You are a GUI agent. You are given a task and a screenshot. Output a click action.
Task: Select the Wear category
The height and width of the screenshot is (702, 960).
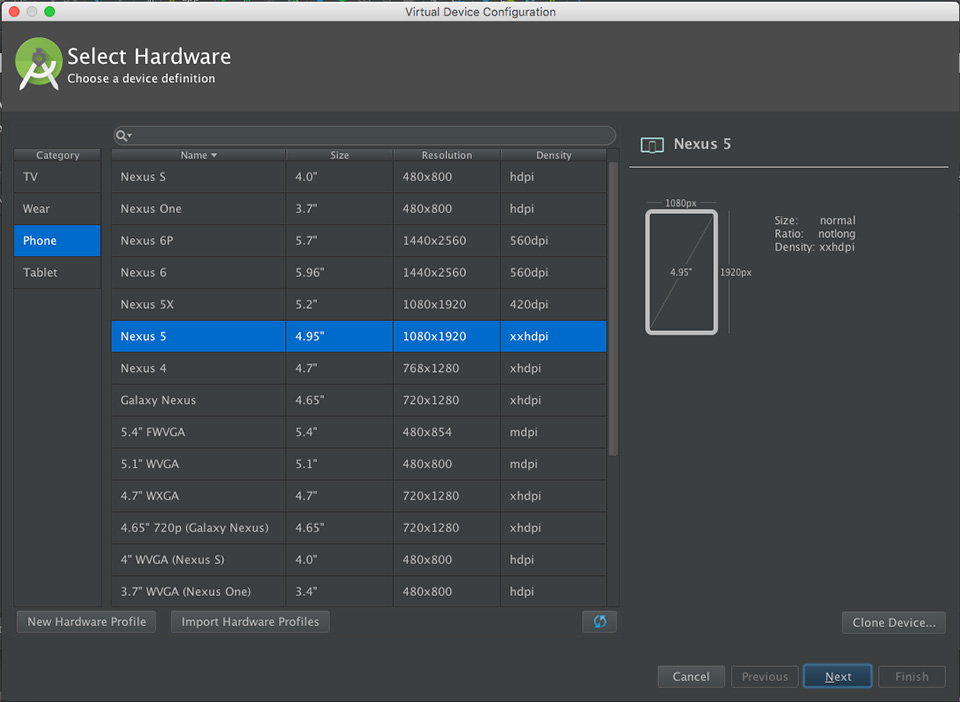pyautogui.click(x=57, y=209)
